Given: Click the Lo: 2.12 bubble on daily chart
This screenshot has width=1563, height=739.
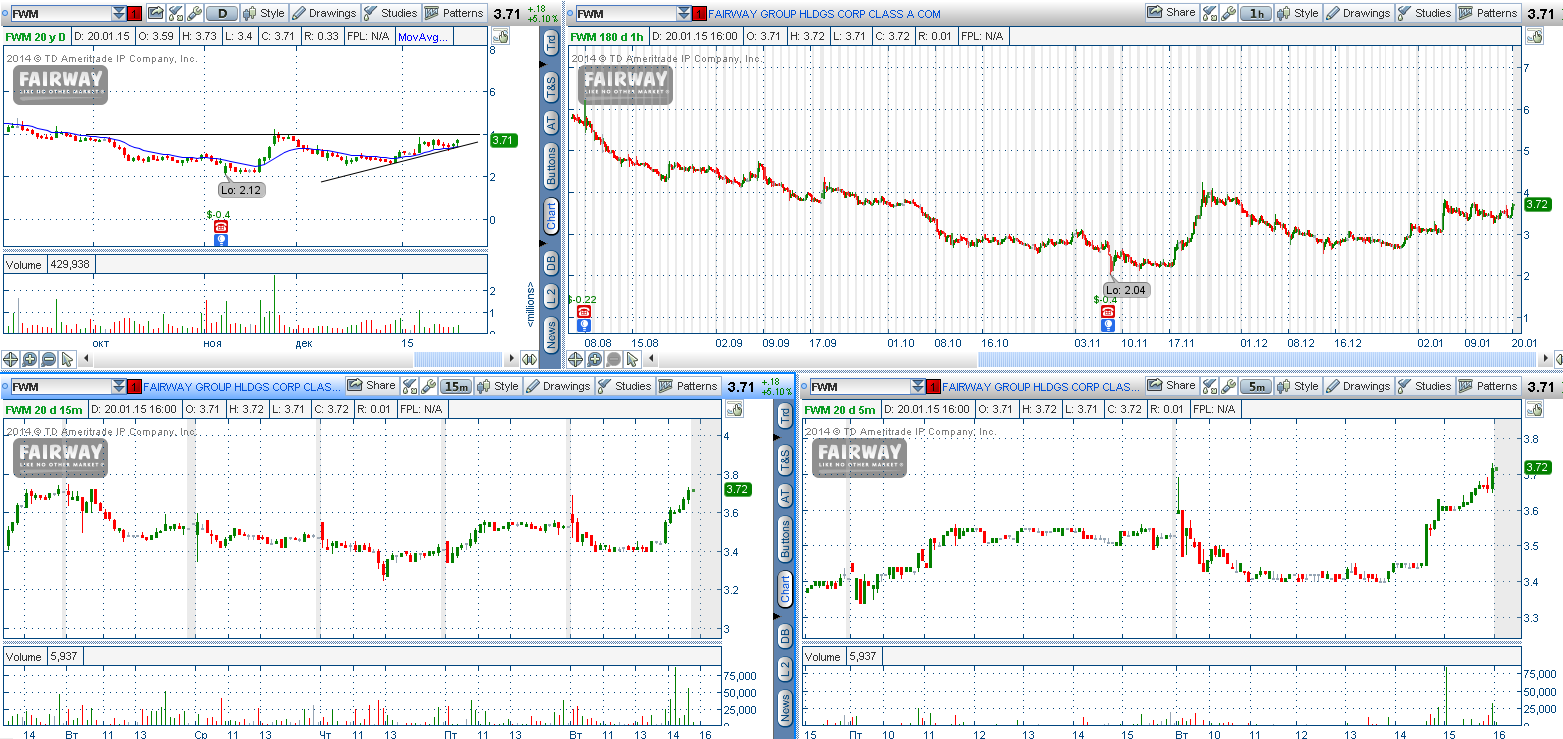Looking at the screenshot, I should tap(243, 189).
